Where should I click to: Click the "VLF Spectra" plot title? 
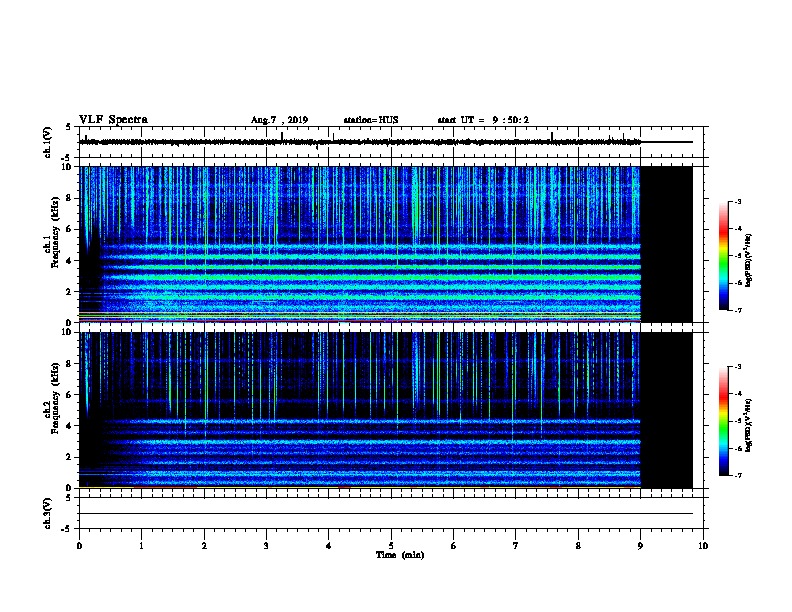(113, 120)
